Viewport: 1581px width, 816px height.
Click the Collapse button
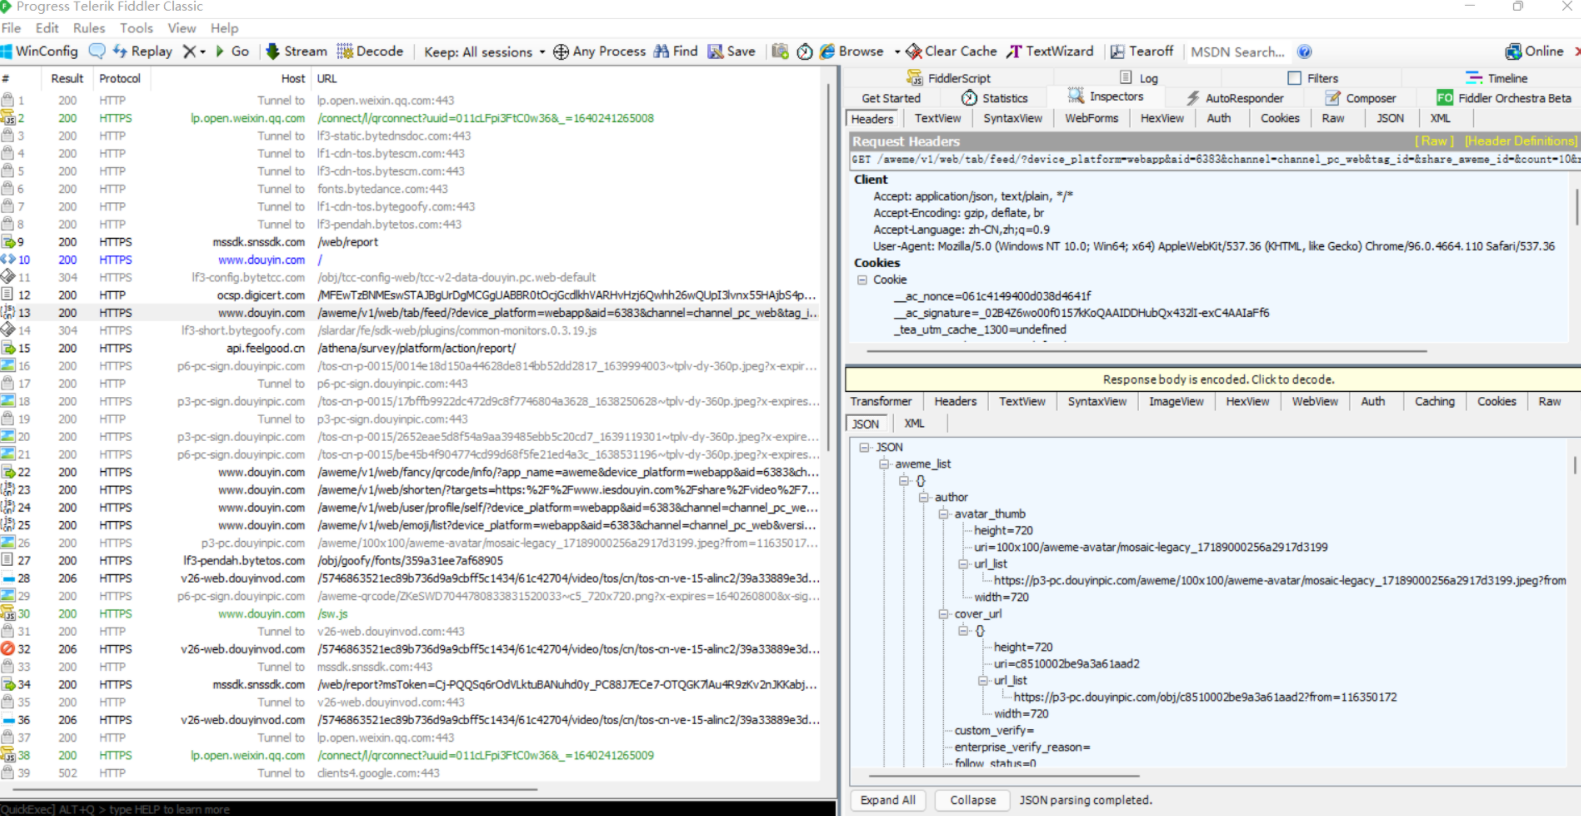pos(973,800)
